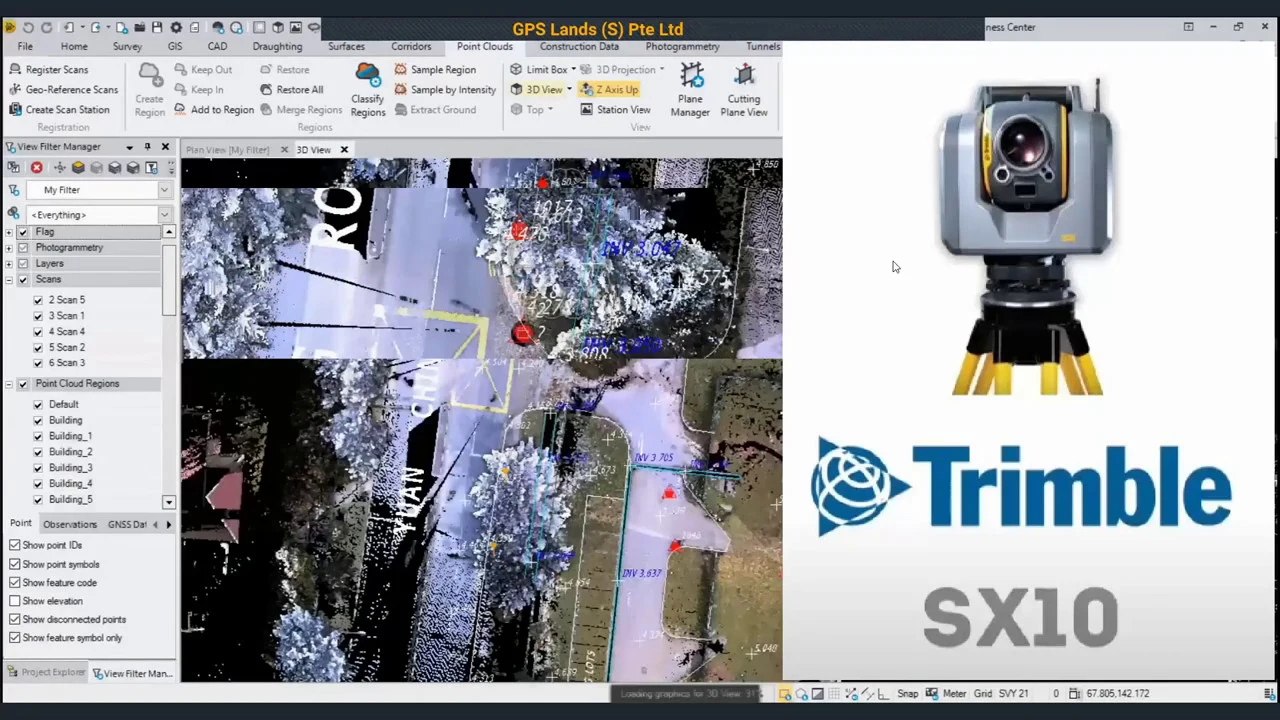Uncheck the 2 Scan 5 checkbox
1280x720 pixels.
click(38, 300)
